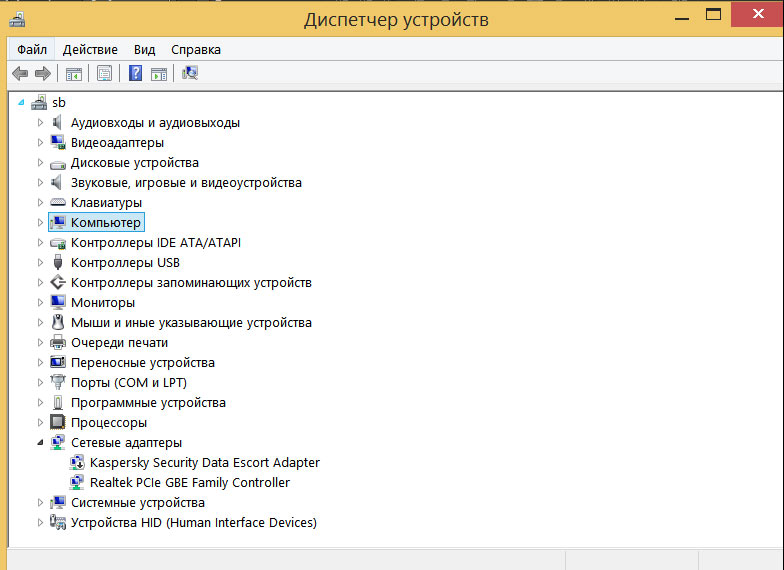Click the Back arrow toolbar icon
Image resolution: width=784 pixels, height=570 pixels.
(x=20, y=74)
